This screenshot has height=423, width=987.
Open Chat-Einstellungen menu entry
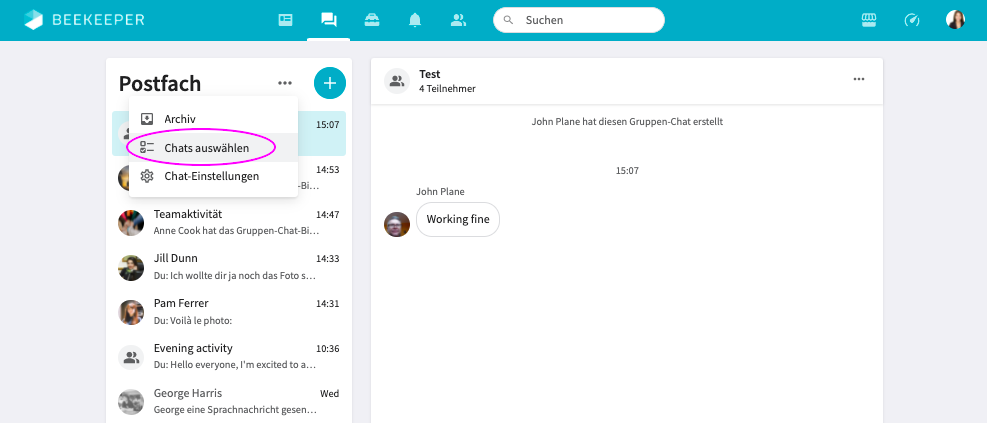[213, 176]
